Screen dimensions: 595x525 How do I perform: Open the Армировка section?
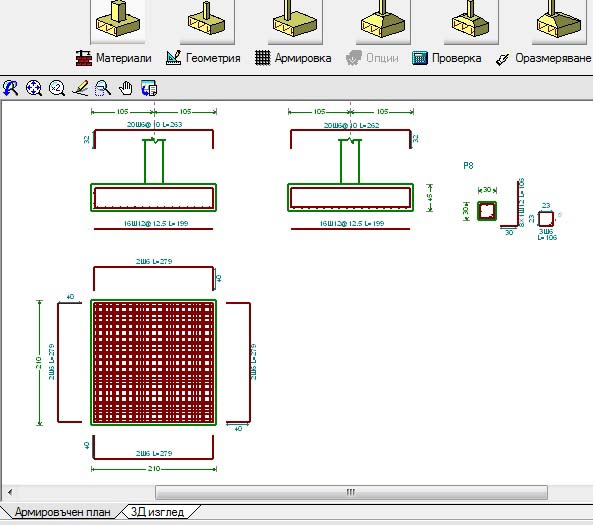(293, 58)
